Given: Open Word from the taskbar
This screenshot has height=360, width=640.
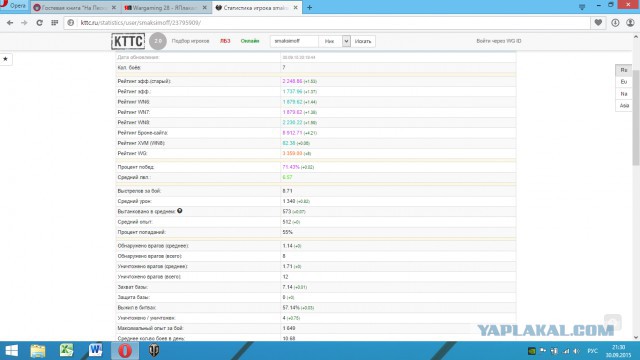Looking at the screenshot, I should (x=96, y=351).
